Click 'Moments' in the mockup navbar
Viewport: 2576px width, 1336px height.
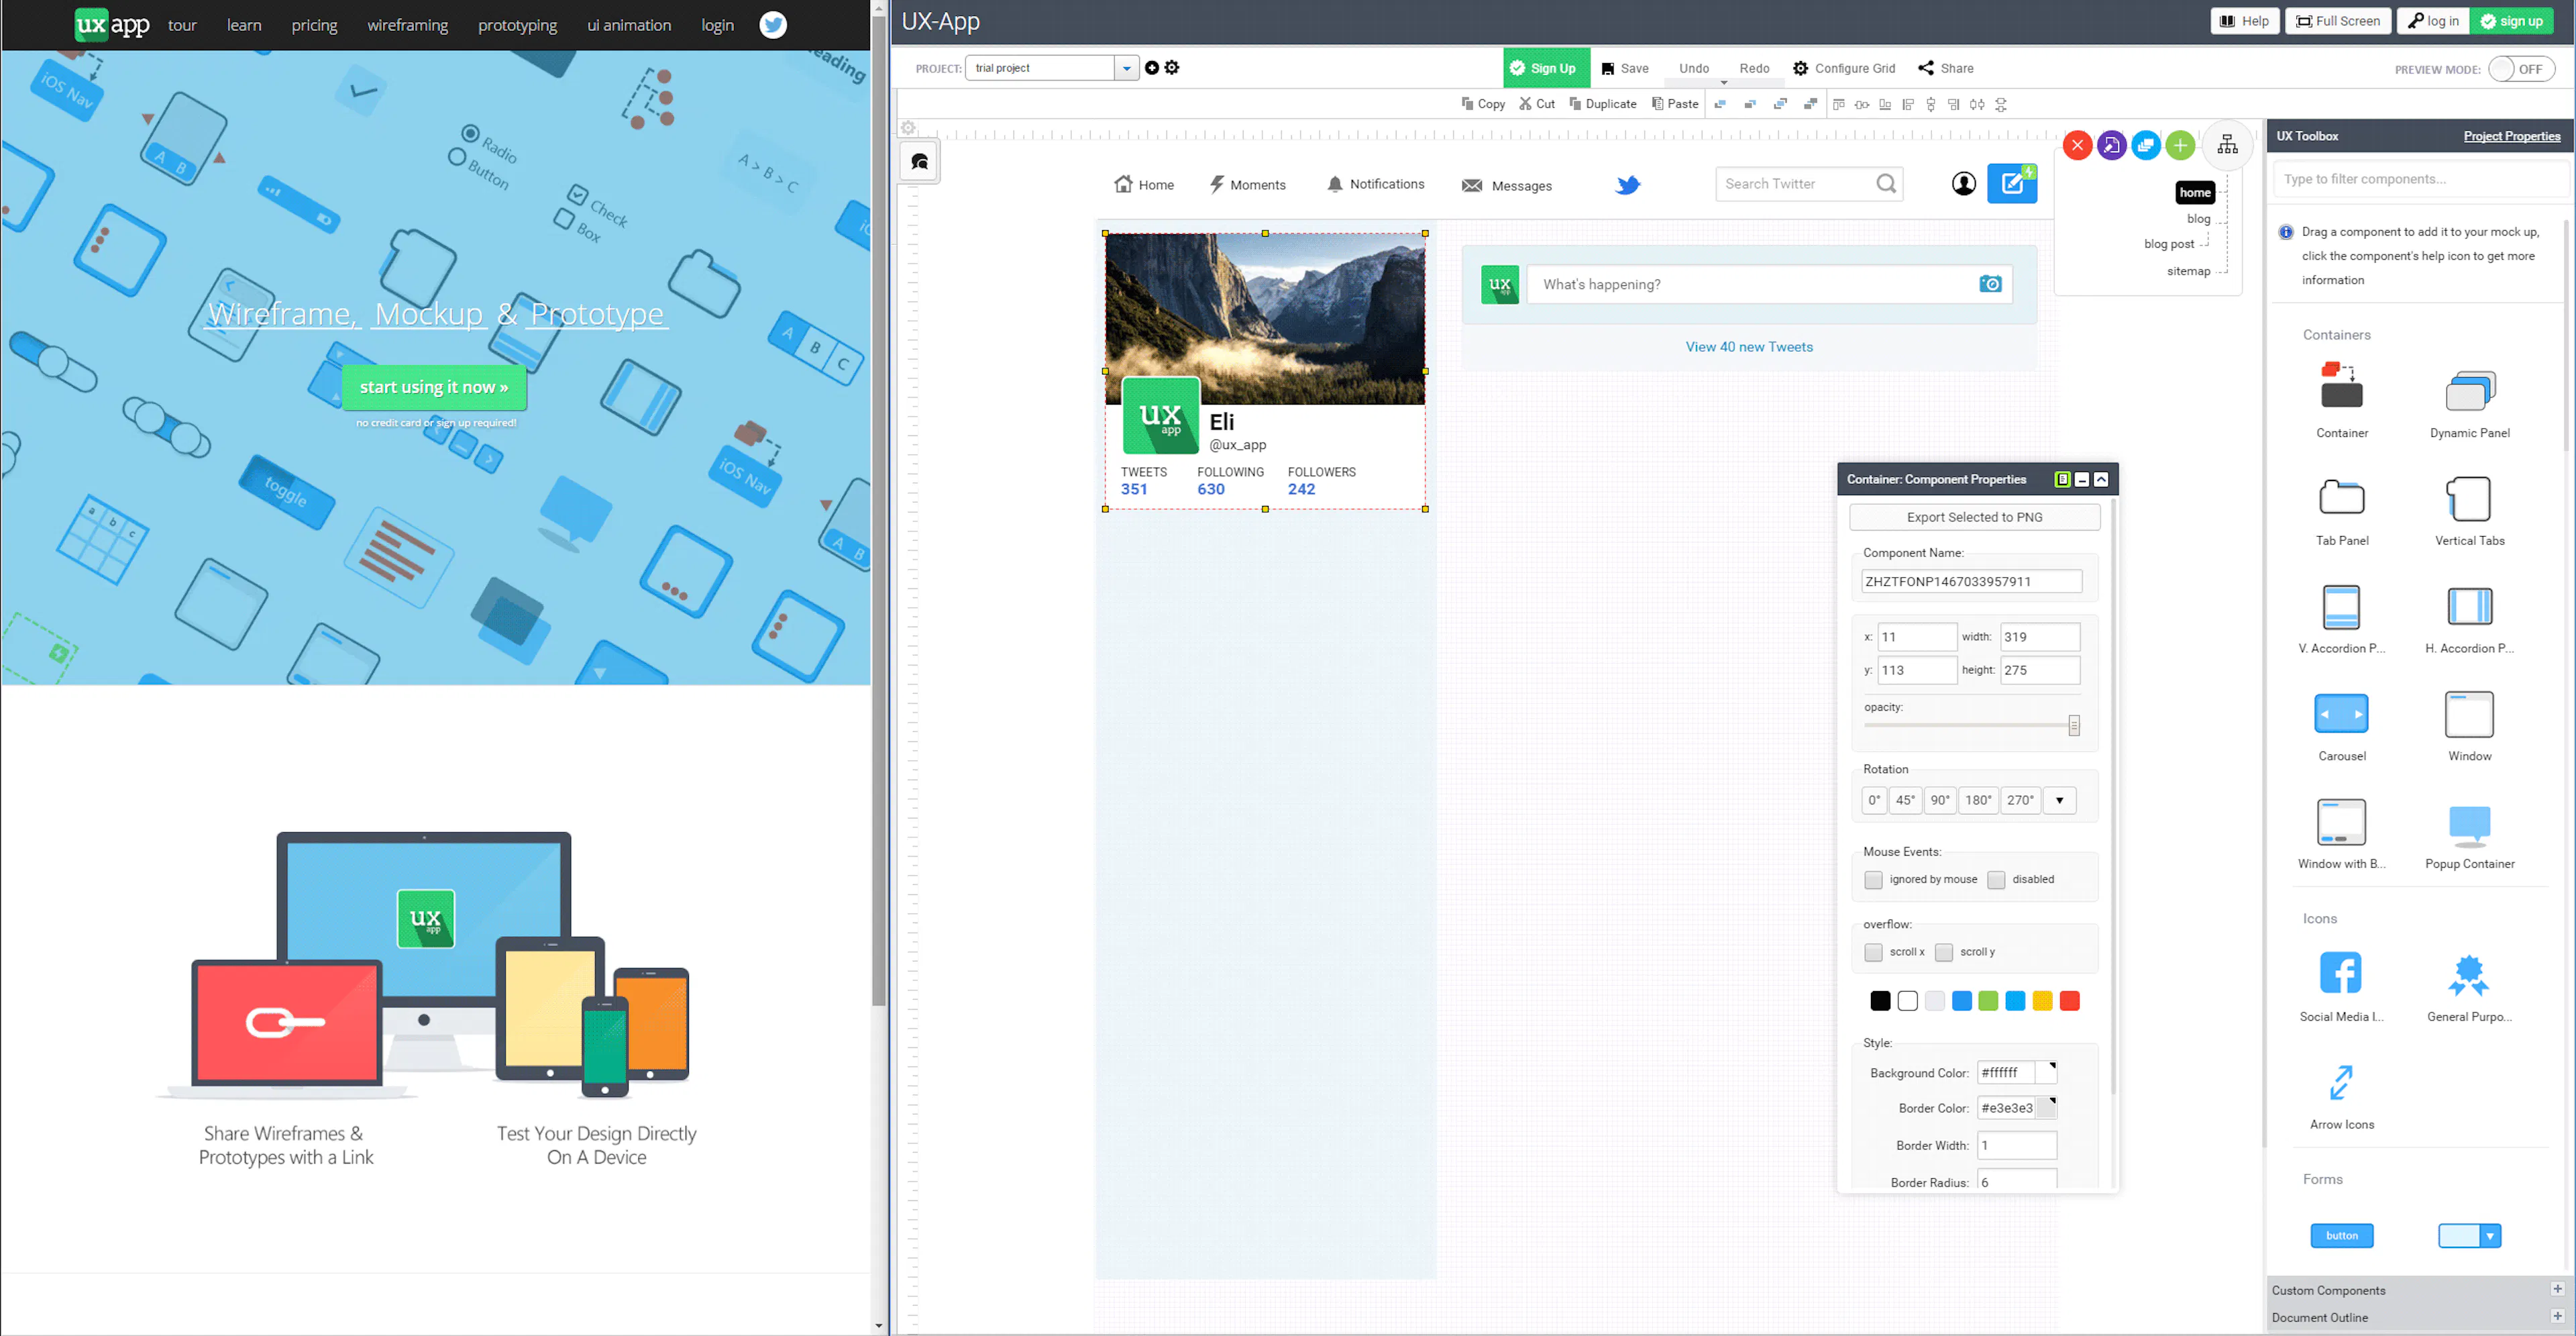click(1247, 185)
